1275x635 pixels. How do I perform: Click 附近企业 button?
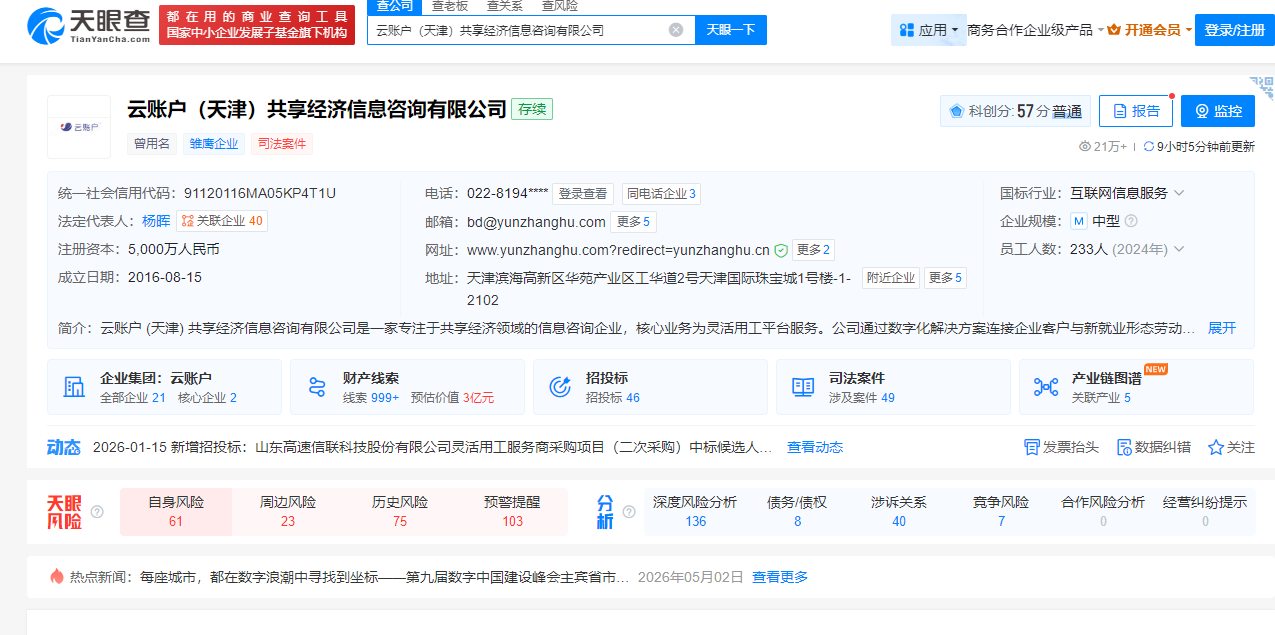pyautogui.click(x=890, y=278)
